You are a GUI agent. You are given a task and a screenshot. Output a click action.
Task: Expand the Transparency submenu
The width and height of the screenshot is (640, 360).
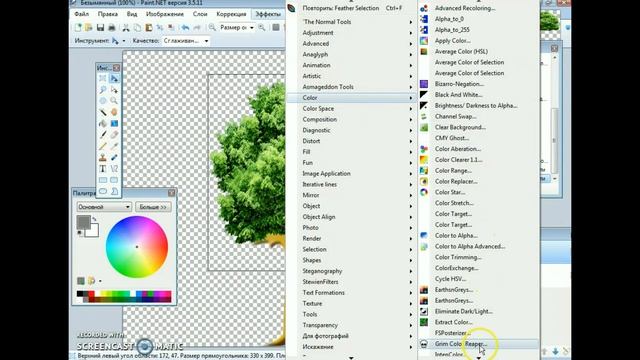click(x=351, y=325)
